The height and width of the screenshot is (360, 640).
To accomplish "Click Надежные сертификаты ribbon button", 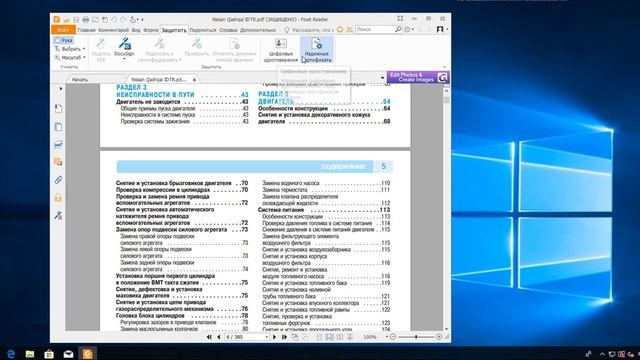I will tap(317, 50).
